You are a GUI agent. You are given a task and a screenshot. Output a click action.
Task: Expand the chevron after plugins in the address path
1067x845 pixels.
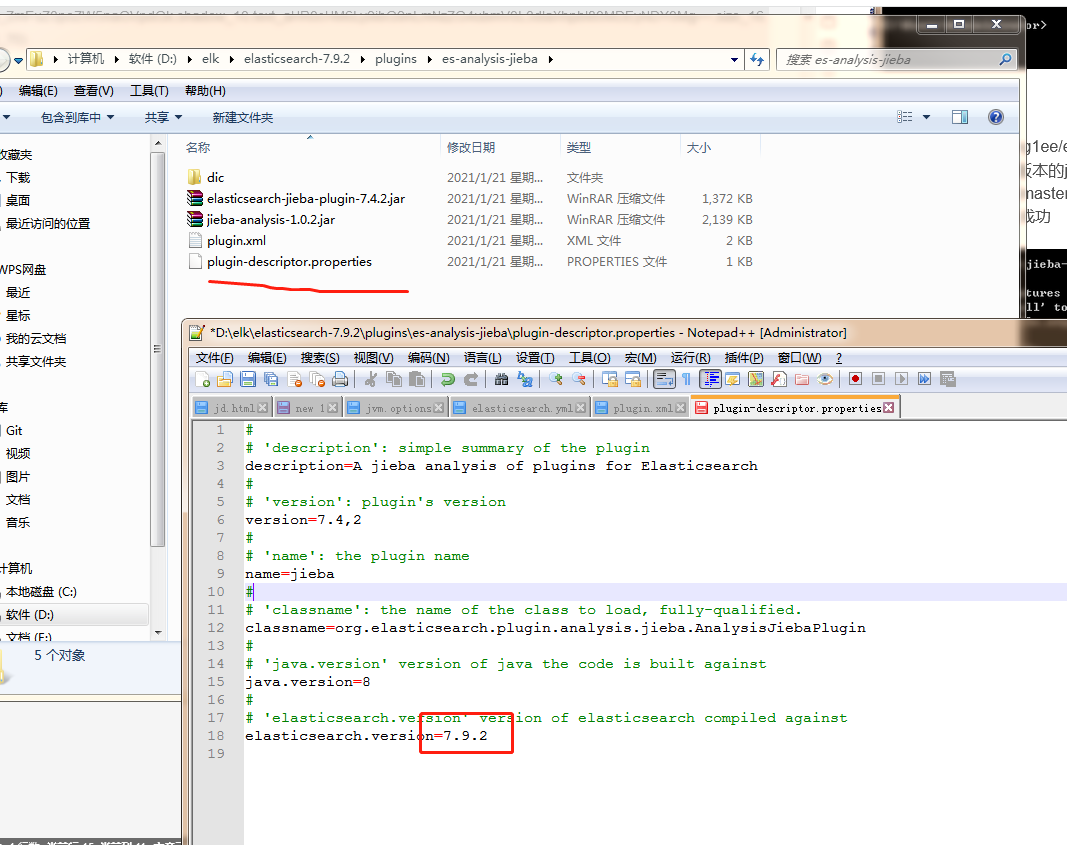coord(430,59)
